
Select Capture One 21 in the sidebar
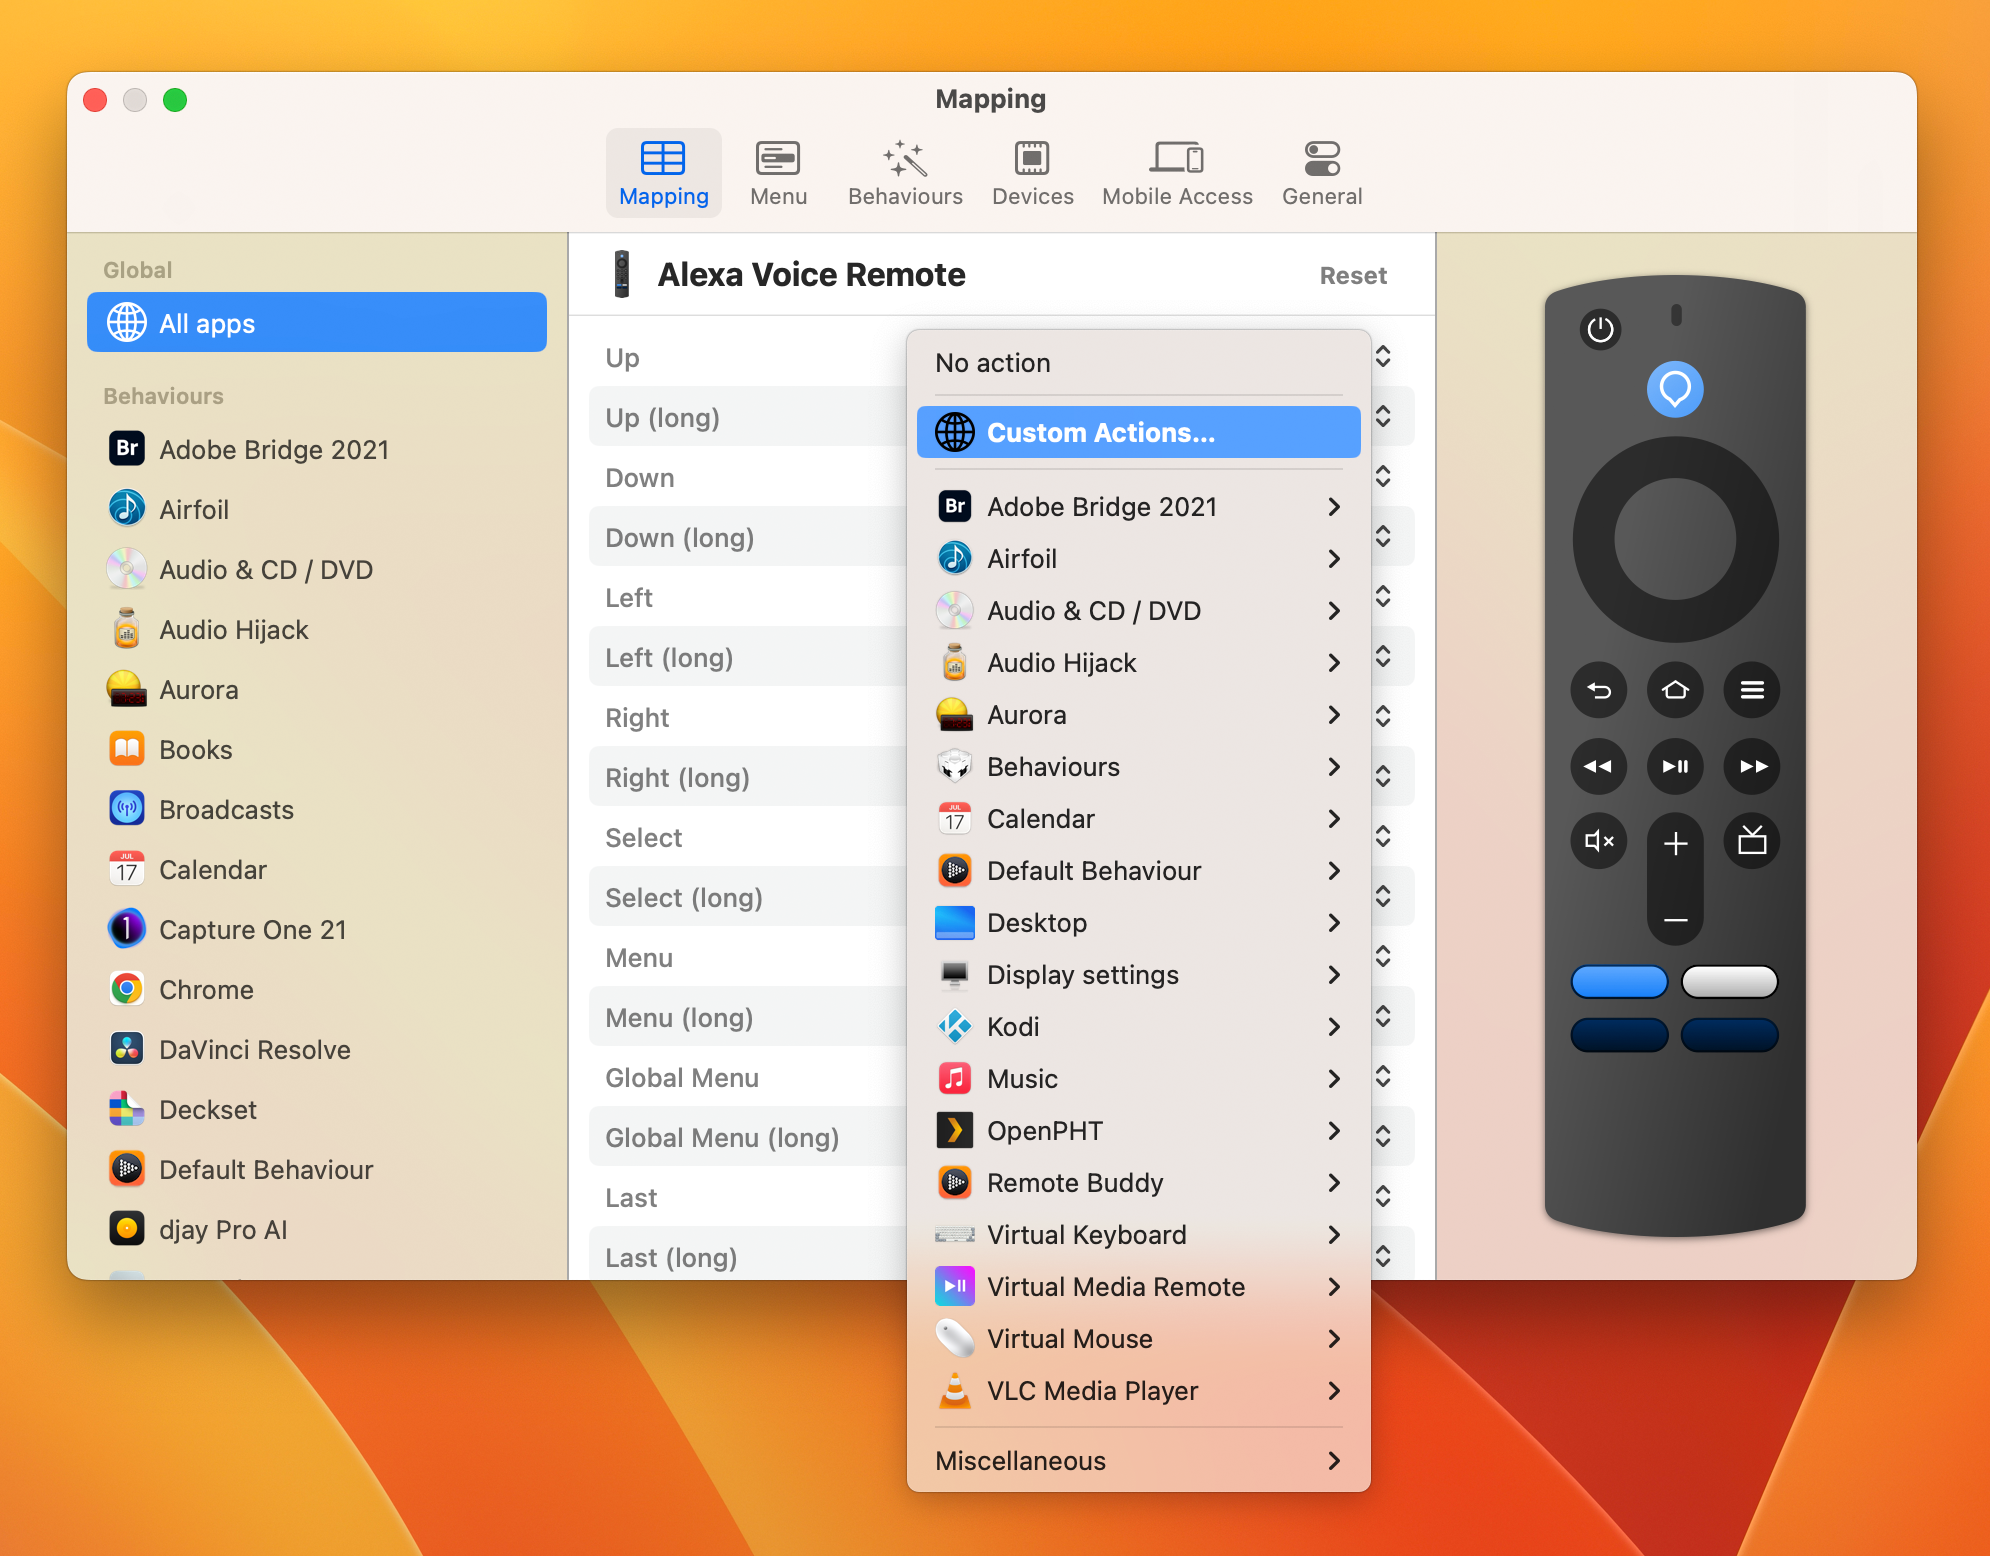316,929
